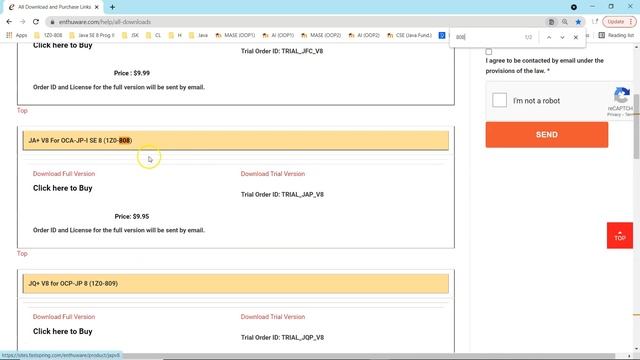The height and width of the screenshot is (360, 640).
Task: Open the Java SE 8 Prog II bookmark folder
Action: pyautogui.click(x=92, y=36)
